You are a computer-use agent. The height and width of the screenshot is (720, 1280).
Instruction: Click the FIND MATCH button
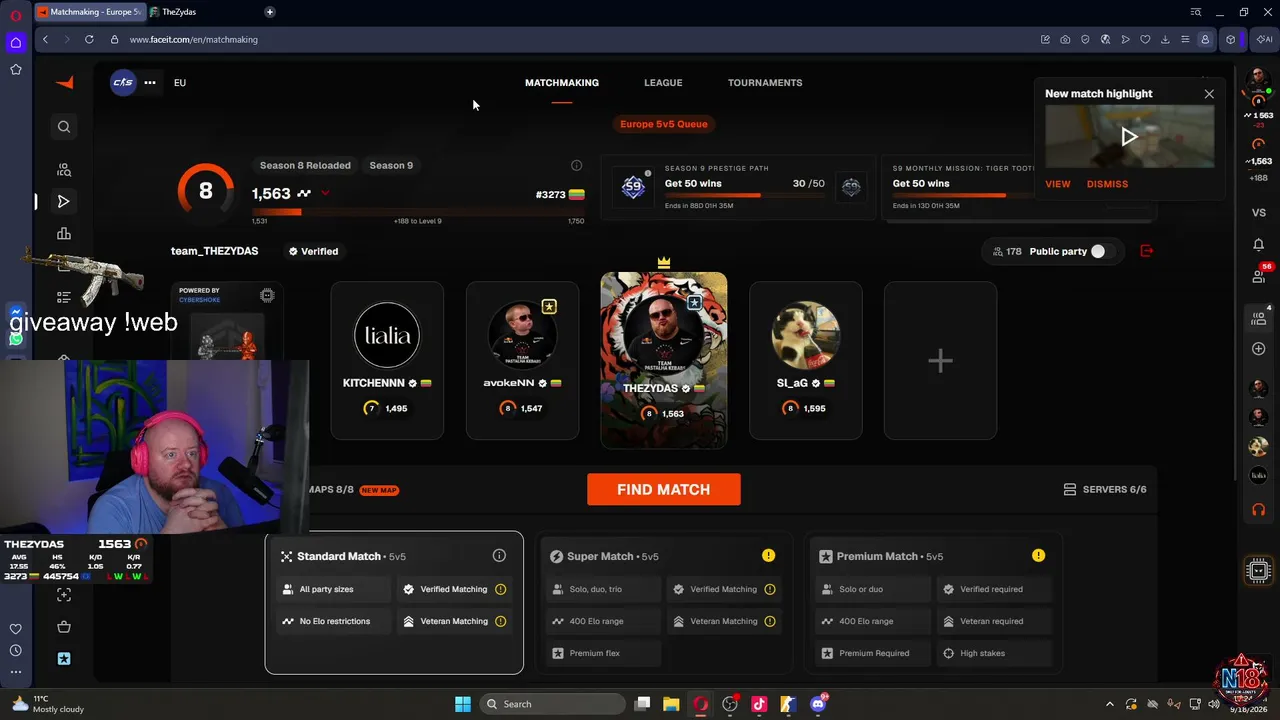[x=664, y=490]
